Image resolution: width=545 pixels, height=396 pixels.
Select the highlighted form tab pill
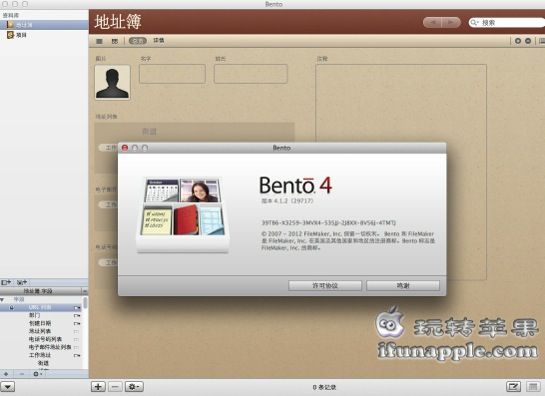[x=138, y=41]
